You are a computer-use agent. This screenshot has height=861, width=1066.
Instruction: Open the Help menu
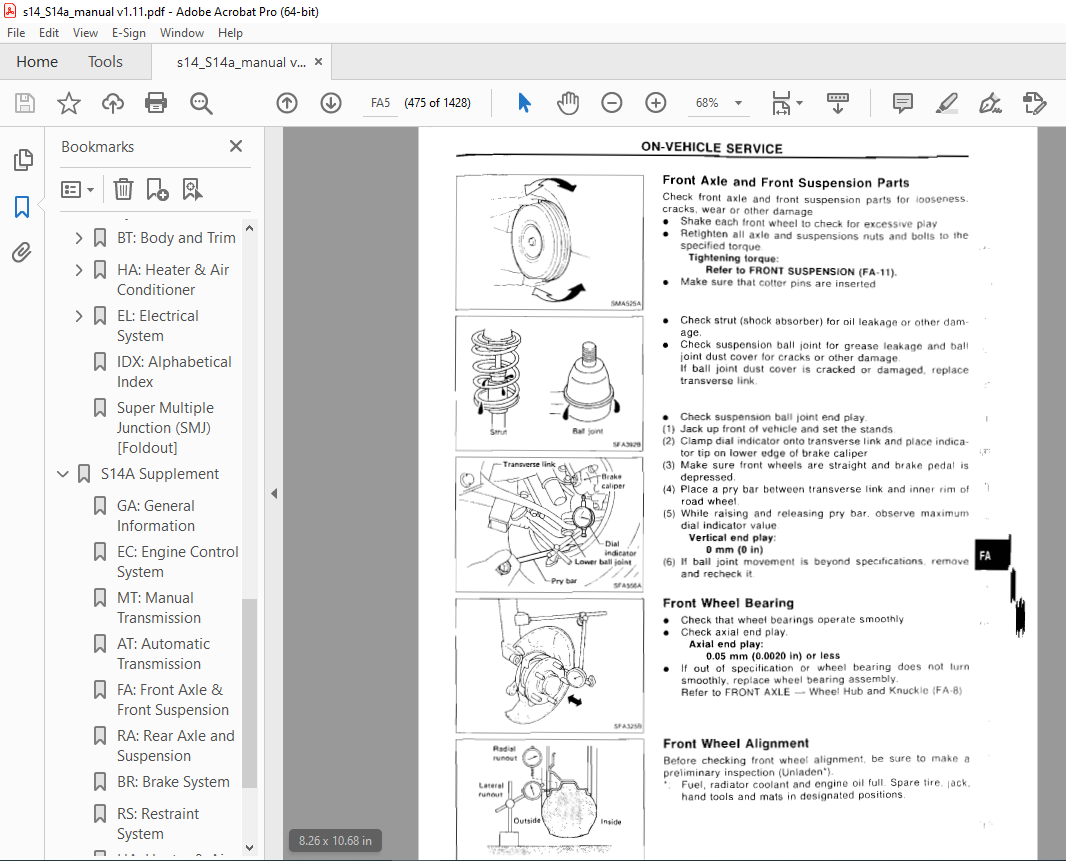230,33
